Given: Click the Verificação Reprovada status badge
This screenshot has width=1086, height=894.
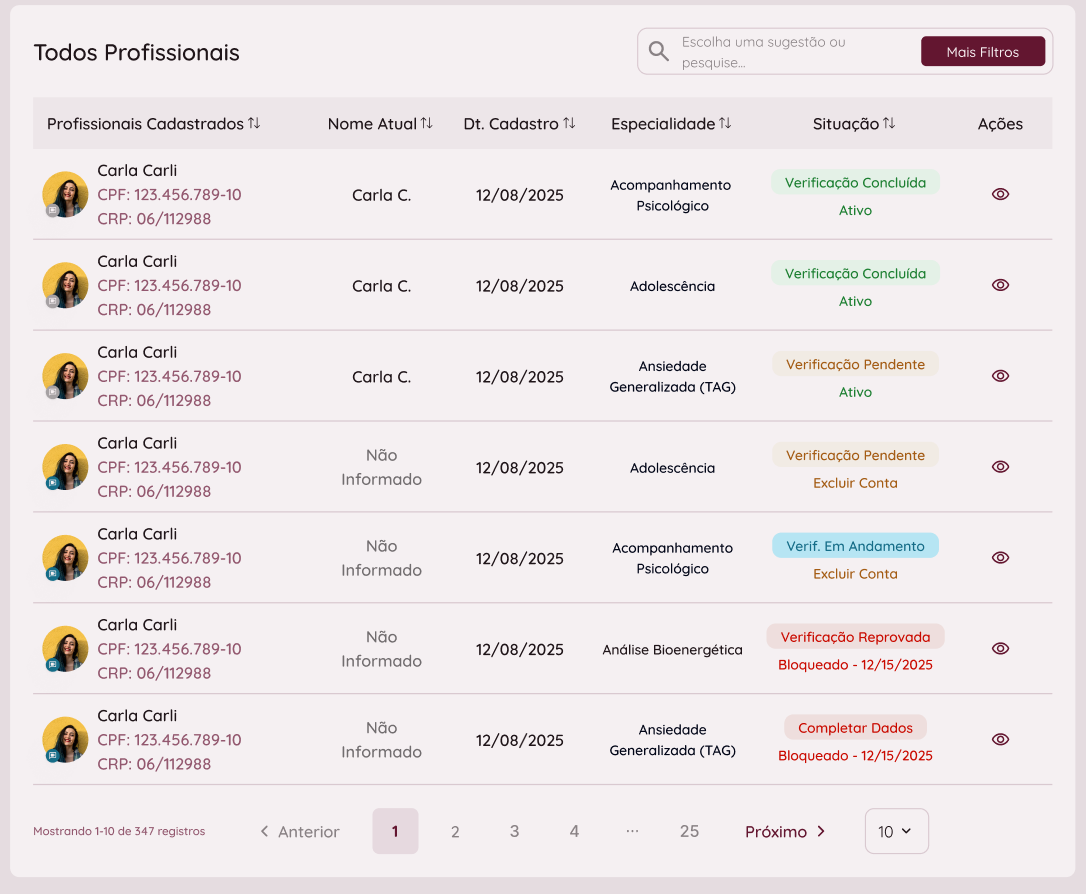Looking at the screenshot, I should pos(855,637).
